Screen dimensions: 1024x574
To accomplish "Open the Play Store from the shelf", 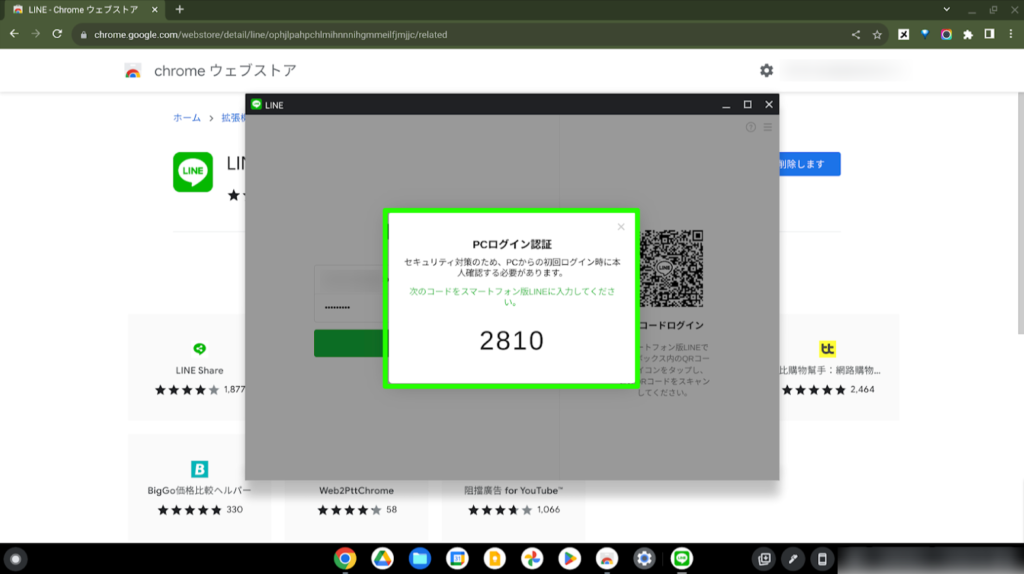I will (569, 558).
